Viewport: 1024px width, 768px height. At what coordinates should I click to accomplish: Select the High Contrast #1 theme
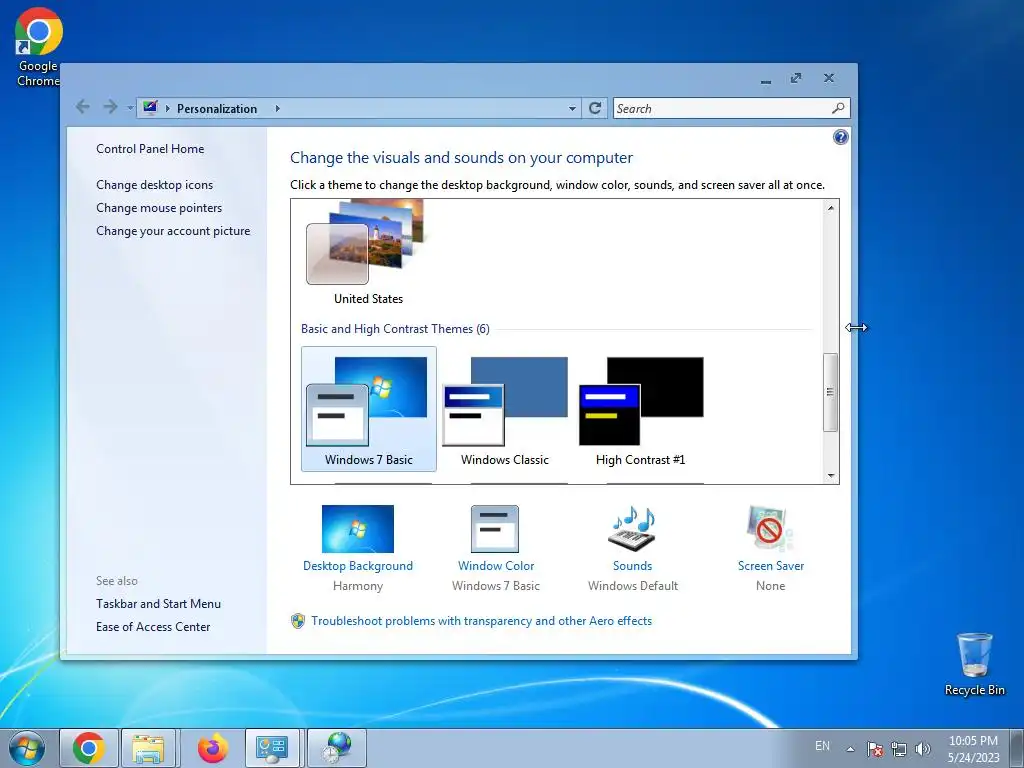[x=641, y=409]
